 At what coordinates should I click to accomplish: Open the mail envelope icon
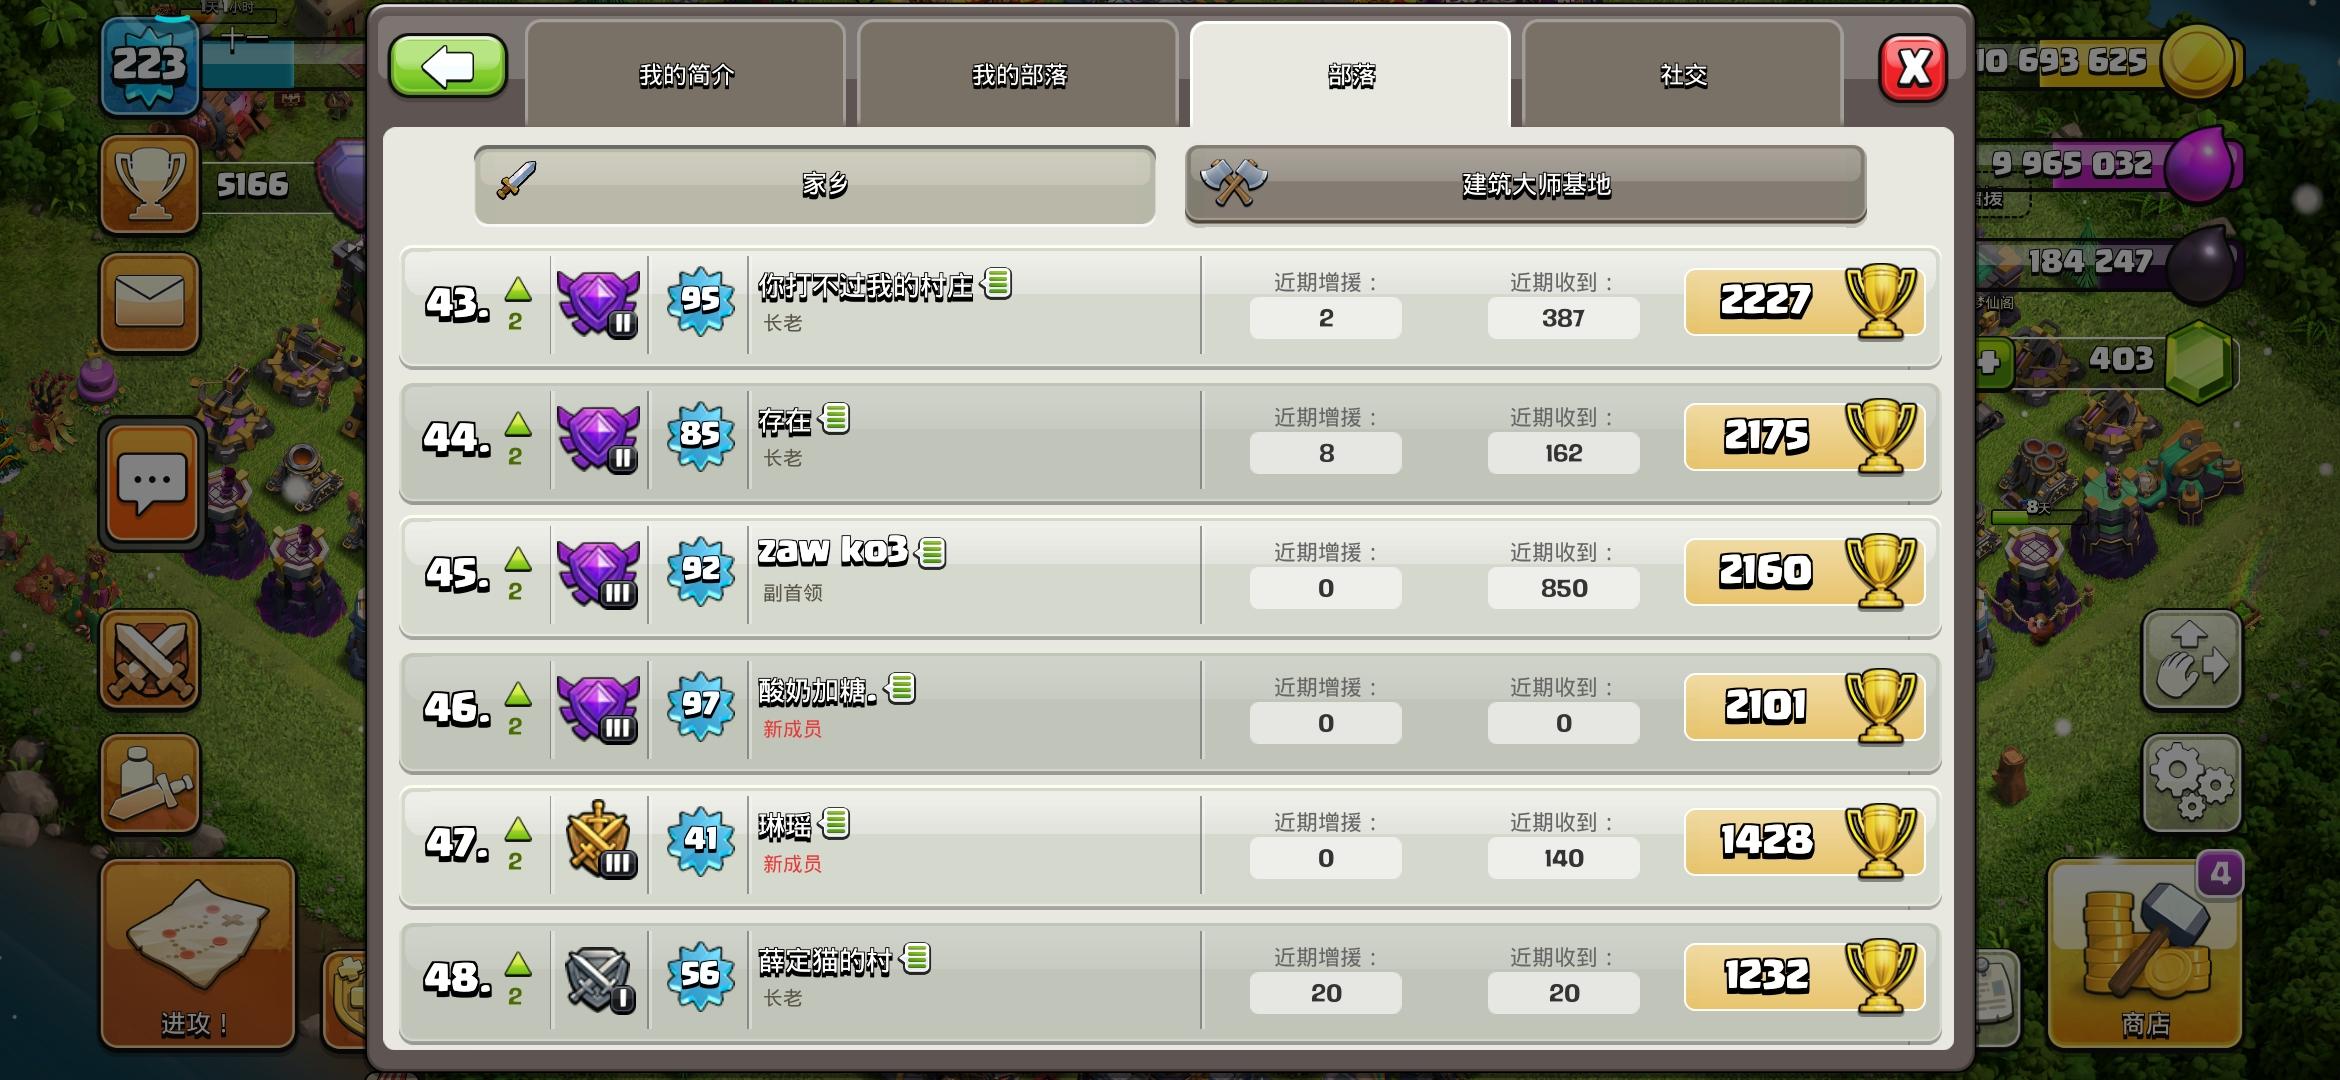(150, 301)
